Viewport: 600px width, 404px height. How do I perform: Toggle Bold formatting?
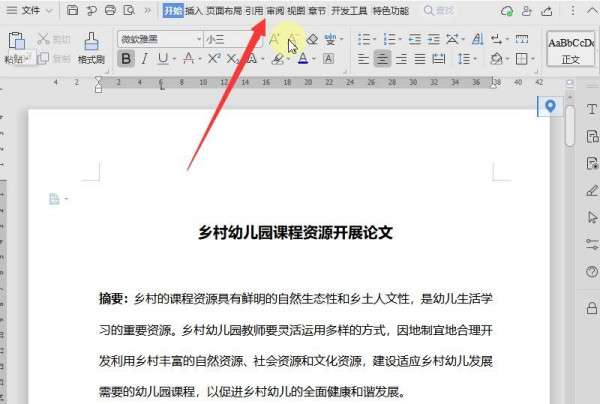point(126,59)
